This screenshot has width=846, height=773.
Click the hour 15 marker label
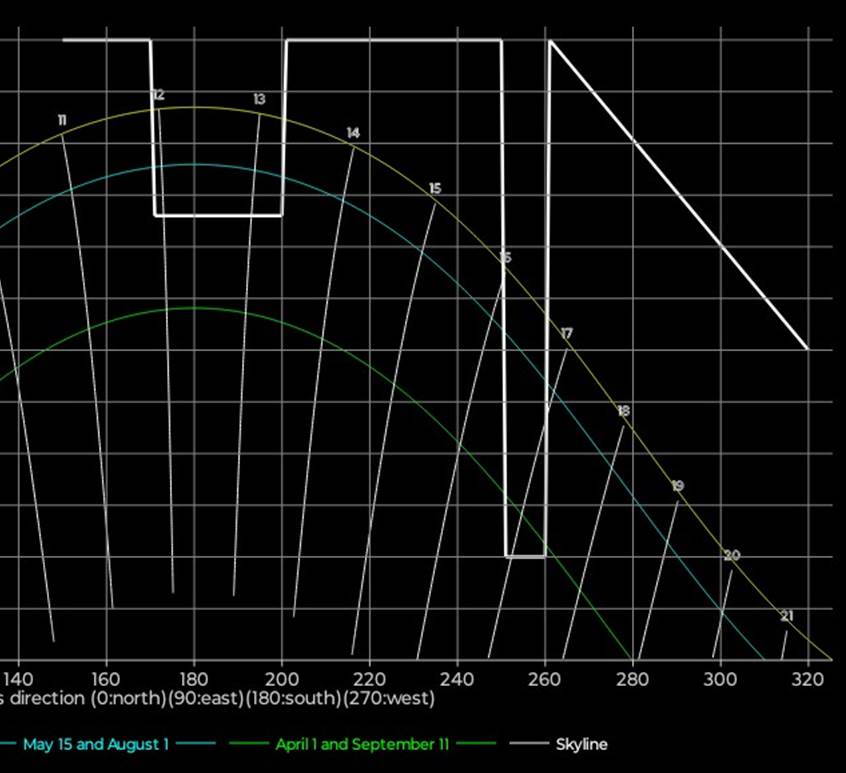pyautogui.click(x=434, y=189)
